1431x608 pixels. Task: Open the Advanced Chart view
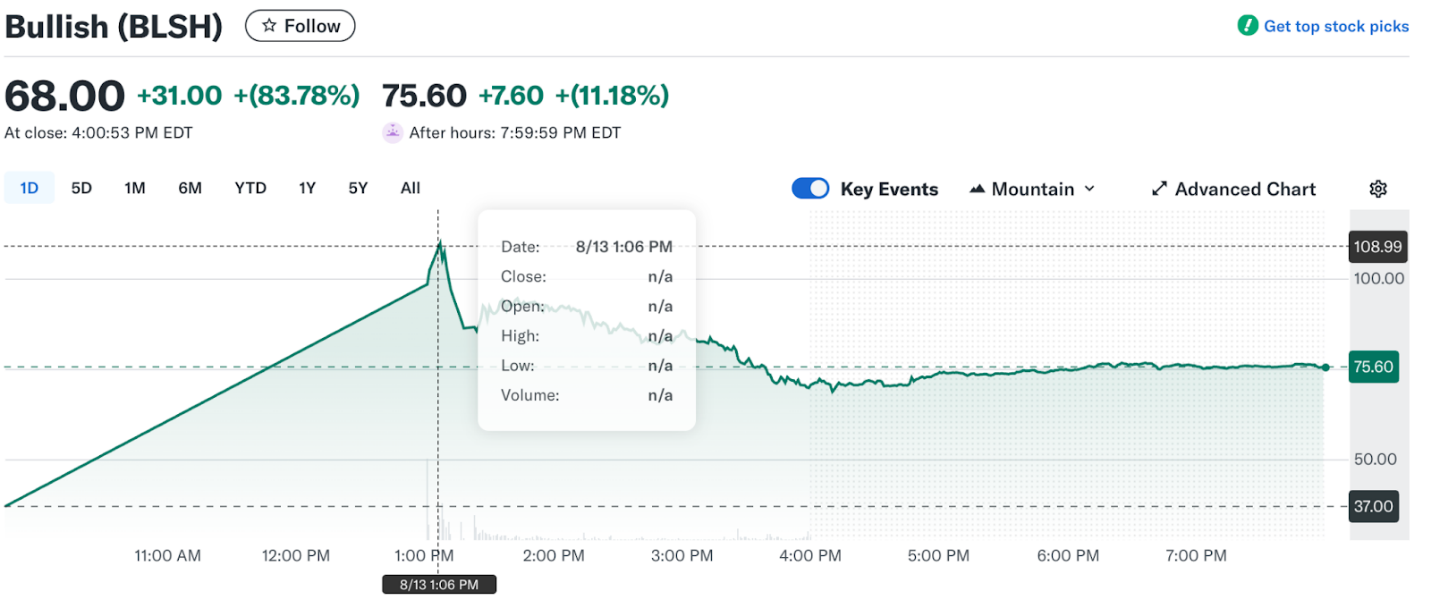pos(1245,188)
